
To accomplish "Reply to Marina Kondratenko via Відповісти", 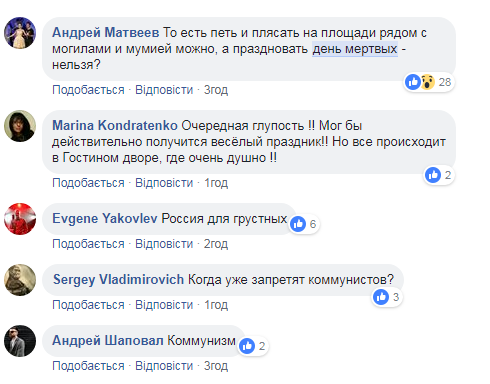I will (164, 183).
